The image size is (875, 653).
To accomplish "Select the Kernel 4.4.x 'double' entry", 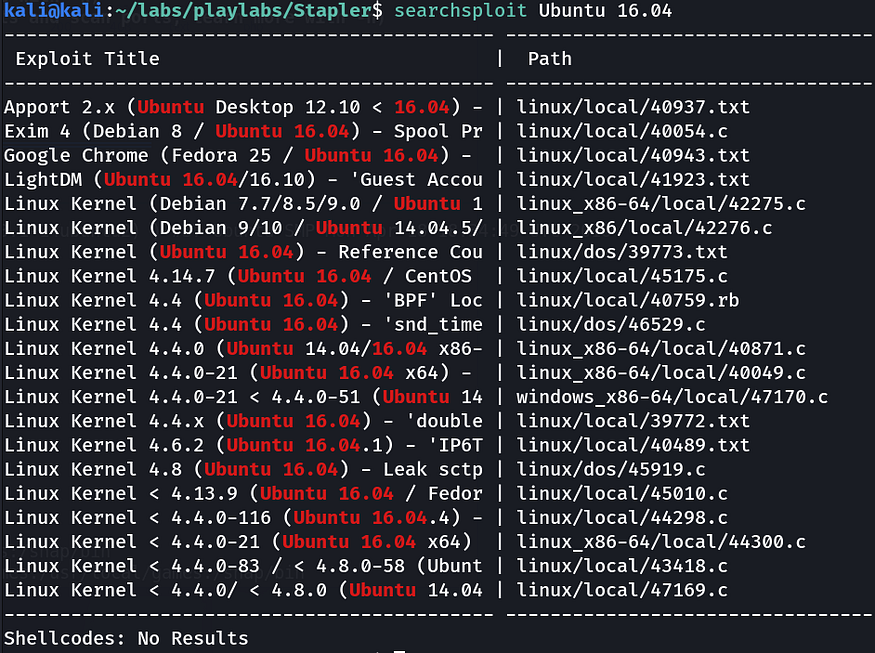I will coord(243,421).
